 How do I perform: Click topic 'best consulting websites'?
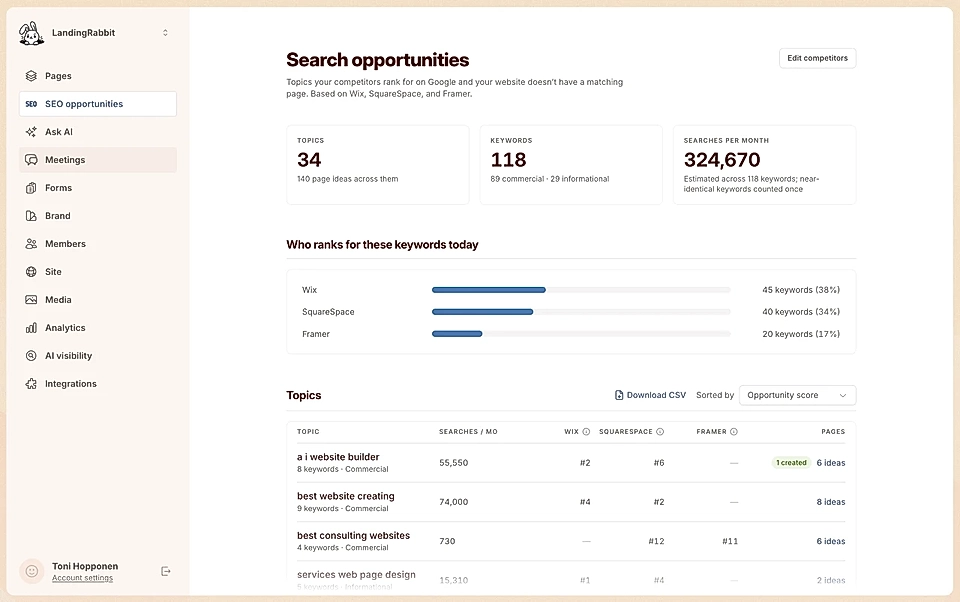point(353,535)
